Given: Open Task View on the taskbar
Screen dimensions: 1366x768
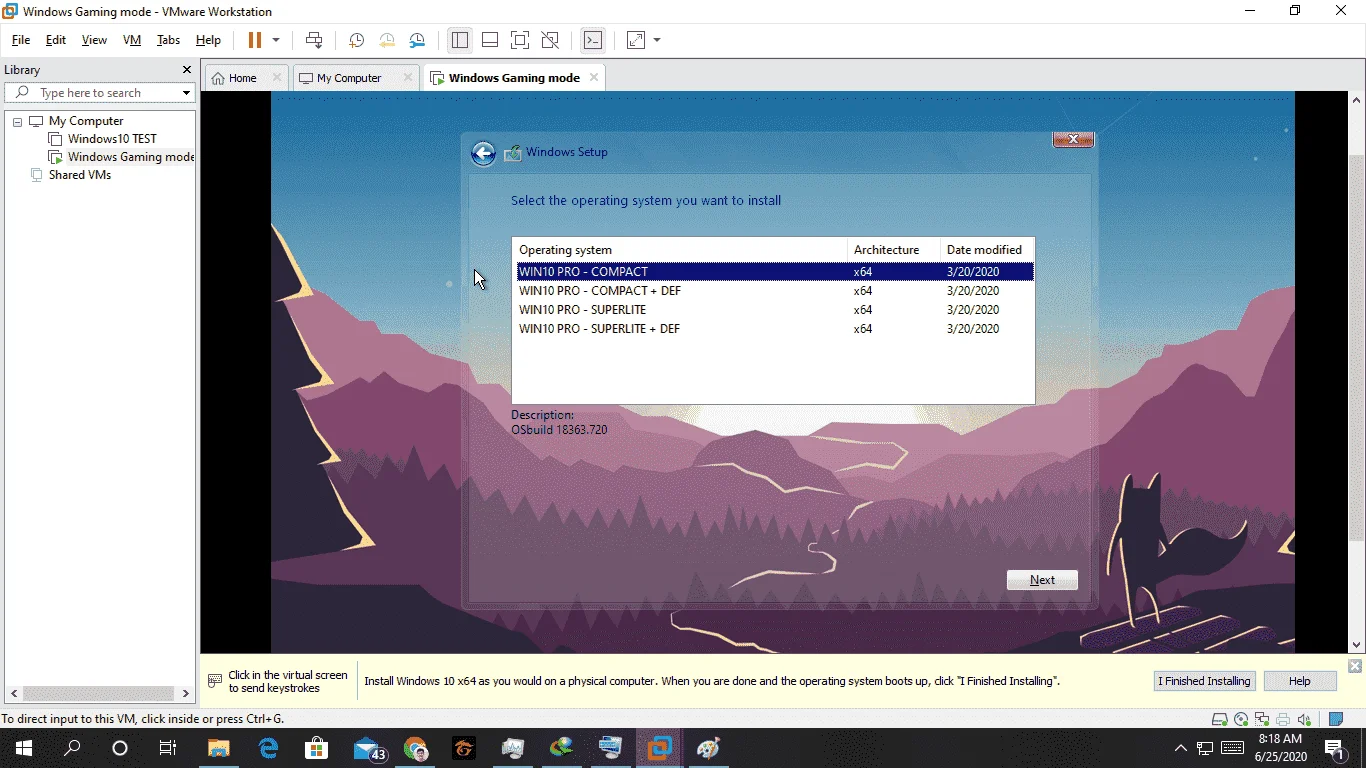Looking at the screenshot, I should [168, 748].
